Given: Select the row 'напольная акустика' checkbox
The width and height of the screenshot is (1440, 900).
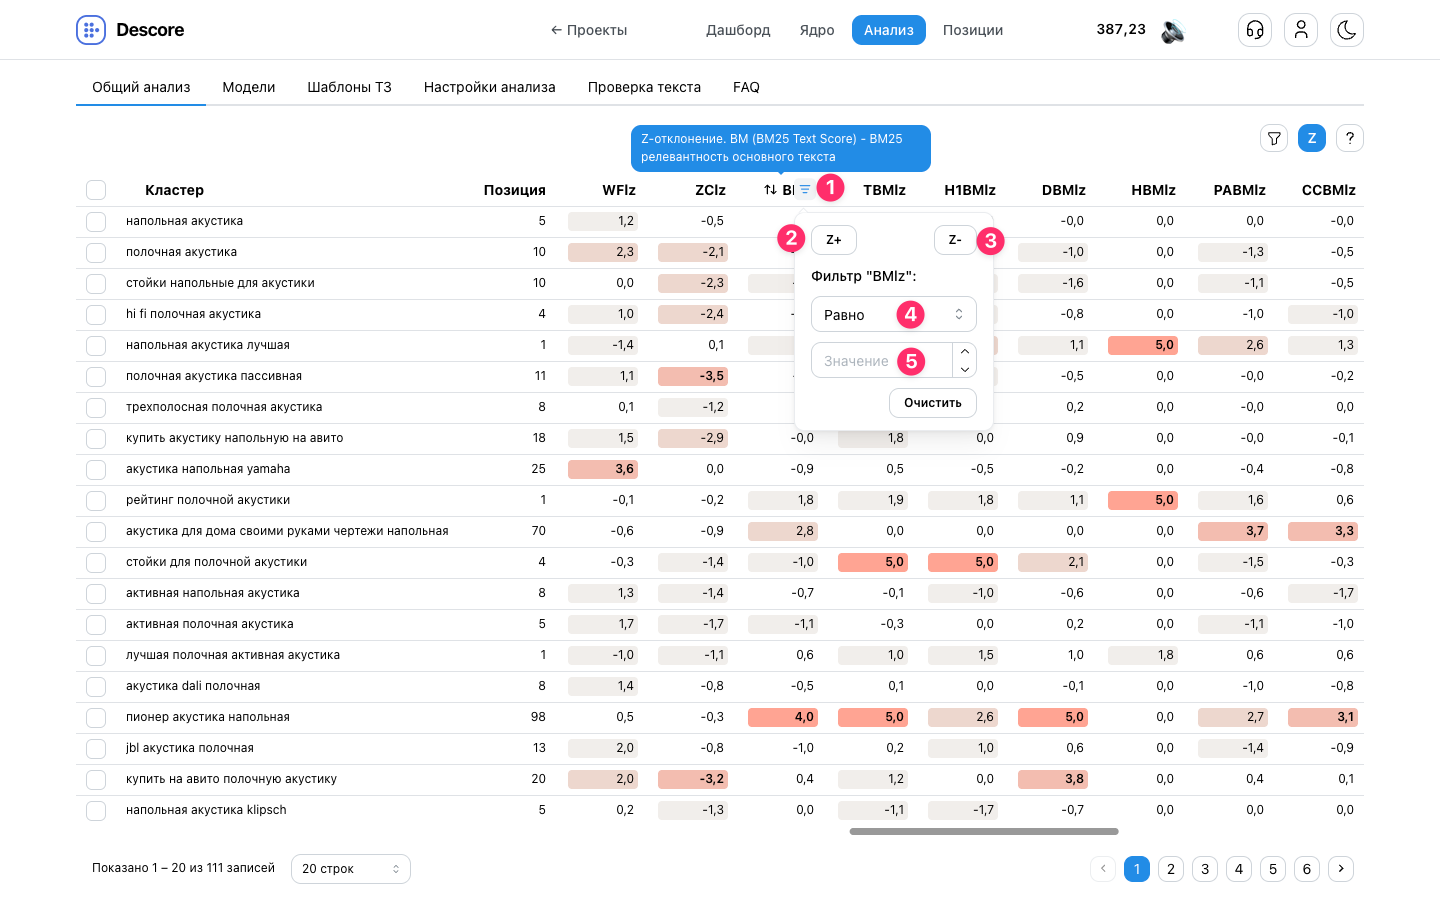Looking at the screenshot, I should pyautogui.click(x=96, y=221).
